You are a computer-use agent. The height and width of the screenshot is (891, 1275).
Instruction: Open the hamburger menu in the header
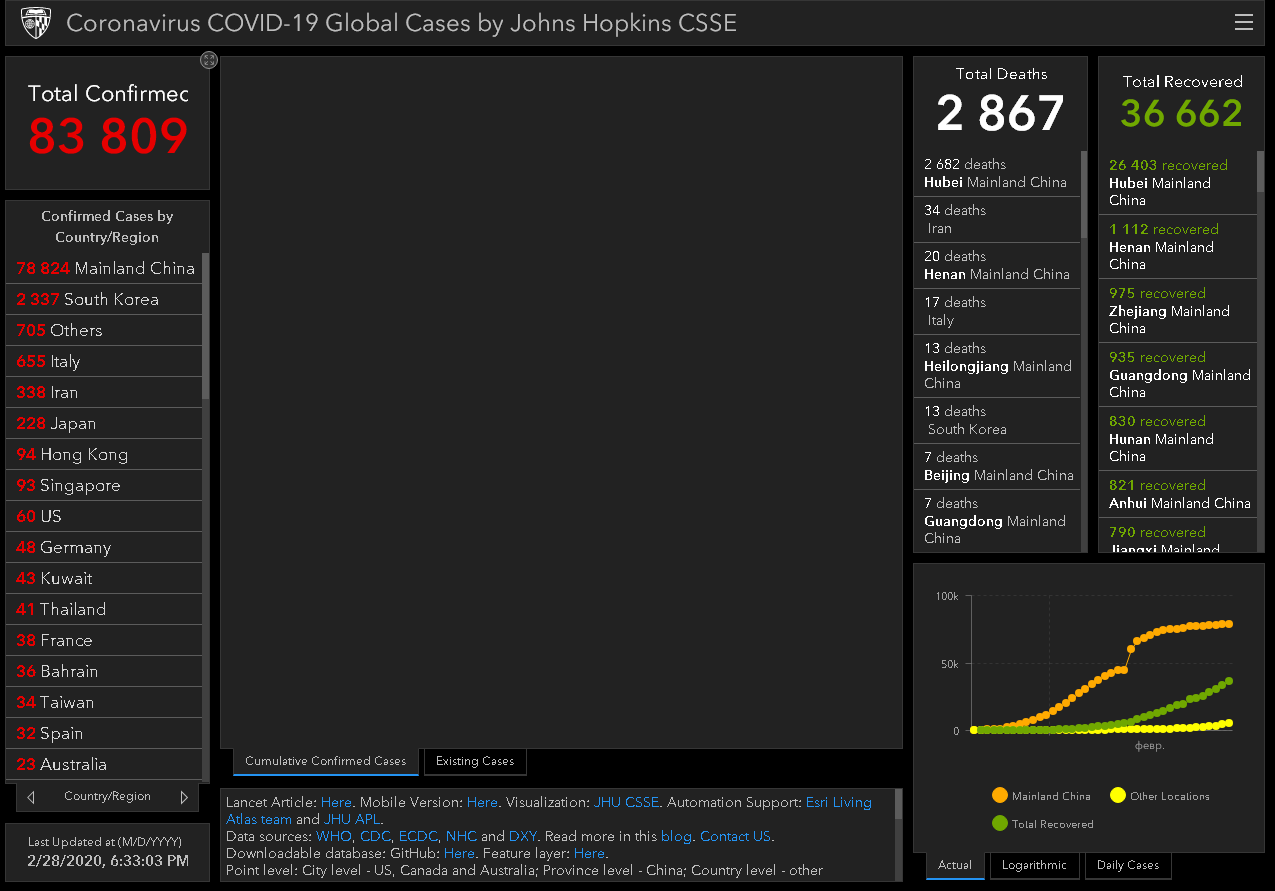1244,22
